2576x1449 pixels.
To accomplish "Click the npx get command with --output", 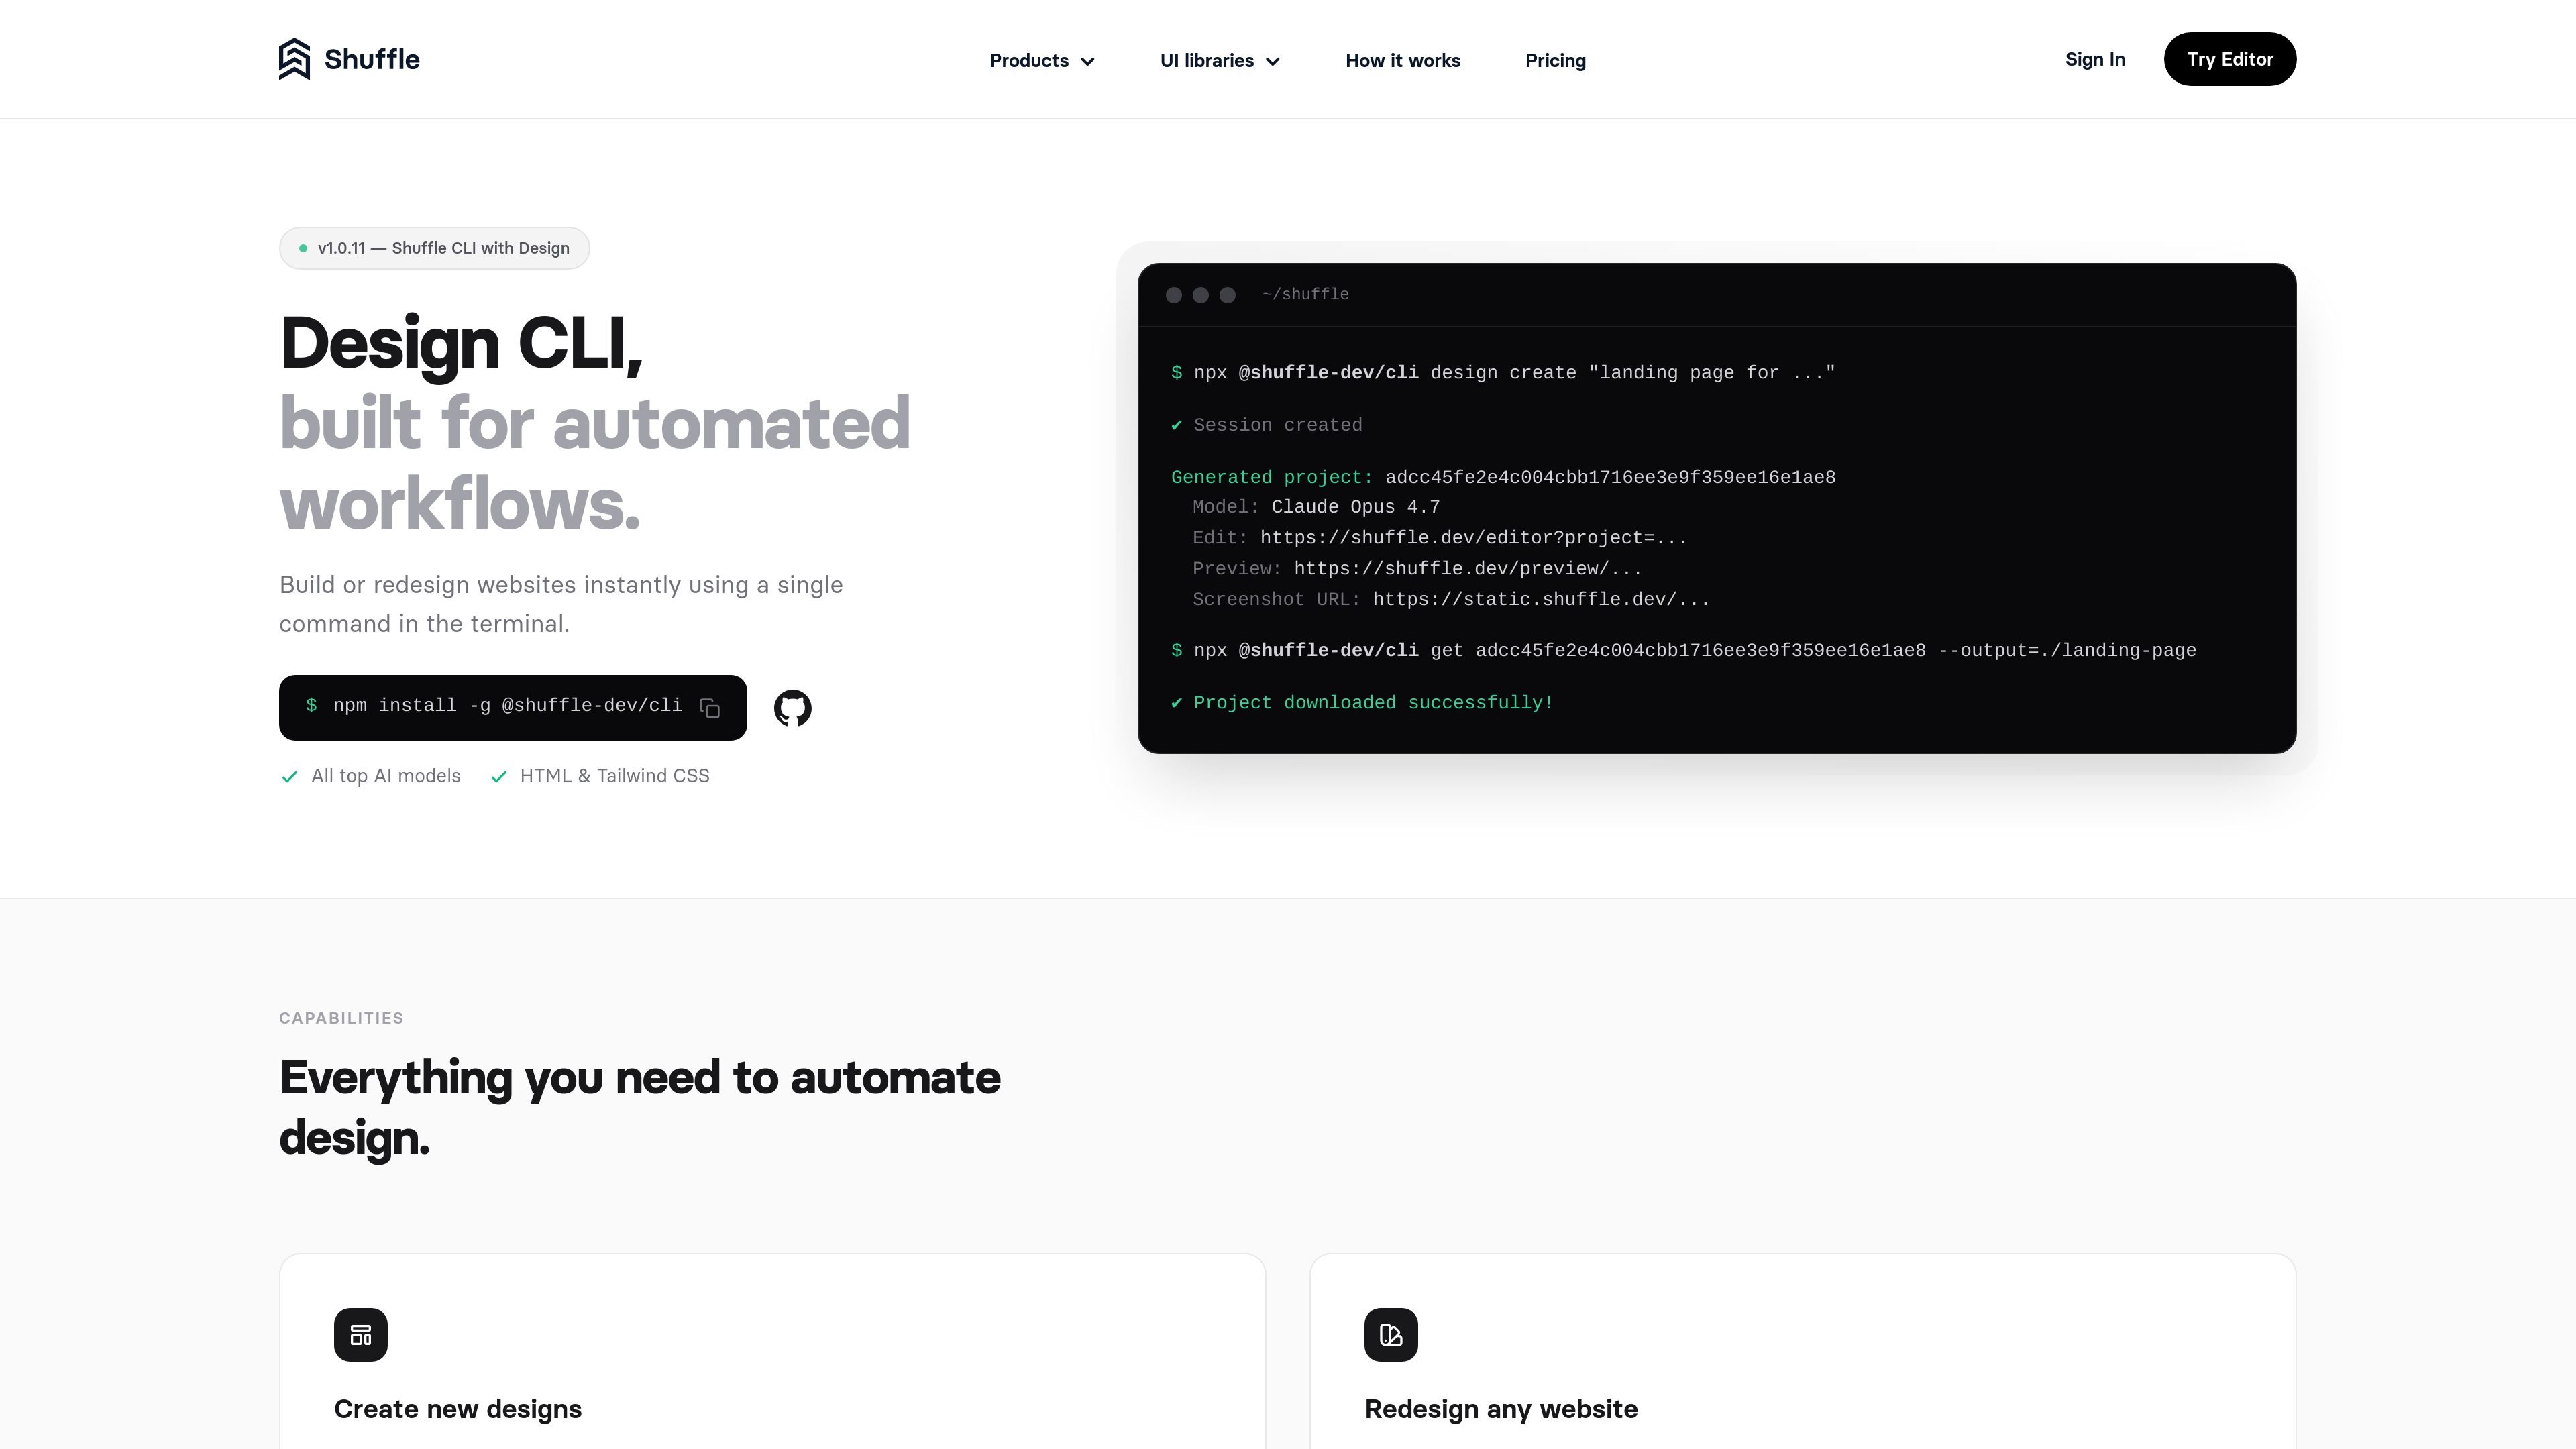I will (x=1683, y=651).
